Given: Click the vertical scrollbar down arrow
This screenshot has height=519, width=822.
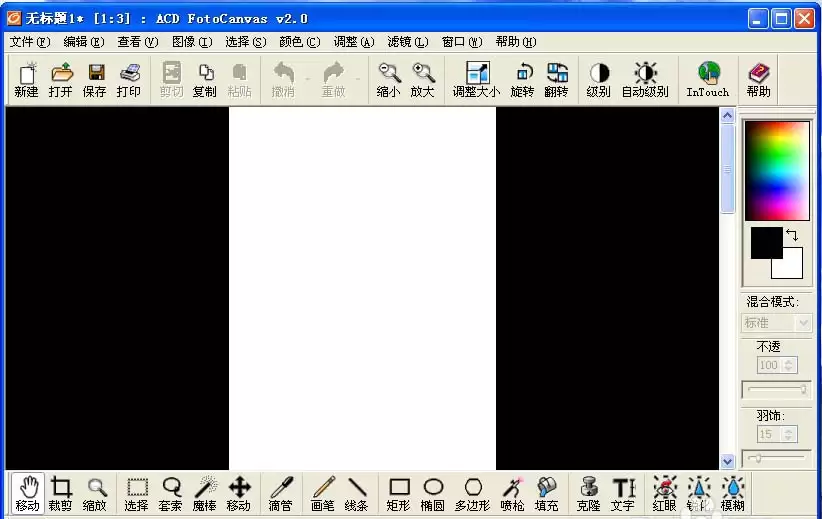Looking at the screenshot, I should 727,462.
